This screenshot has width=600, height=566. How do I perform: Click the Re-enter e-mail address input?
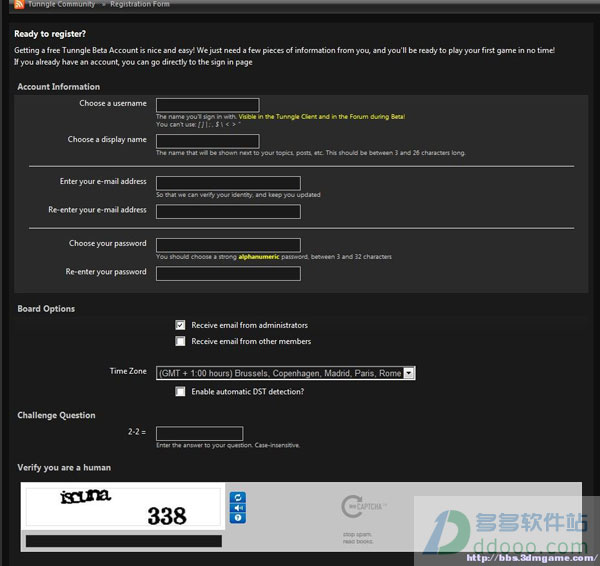pyautogui.click(x=228, y=211)
